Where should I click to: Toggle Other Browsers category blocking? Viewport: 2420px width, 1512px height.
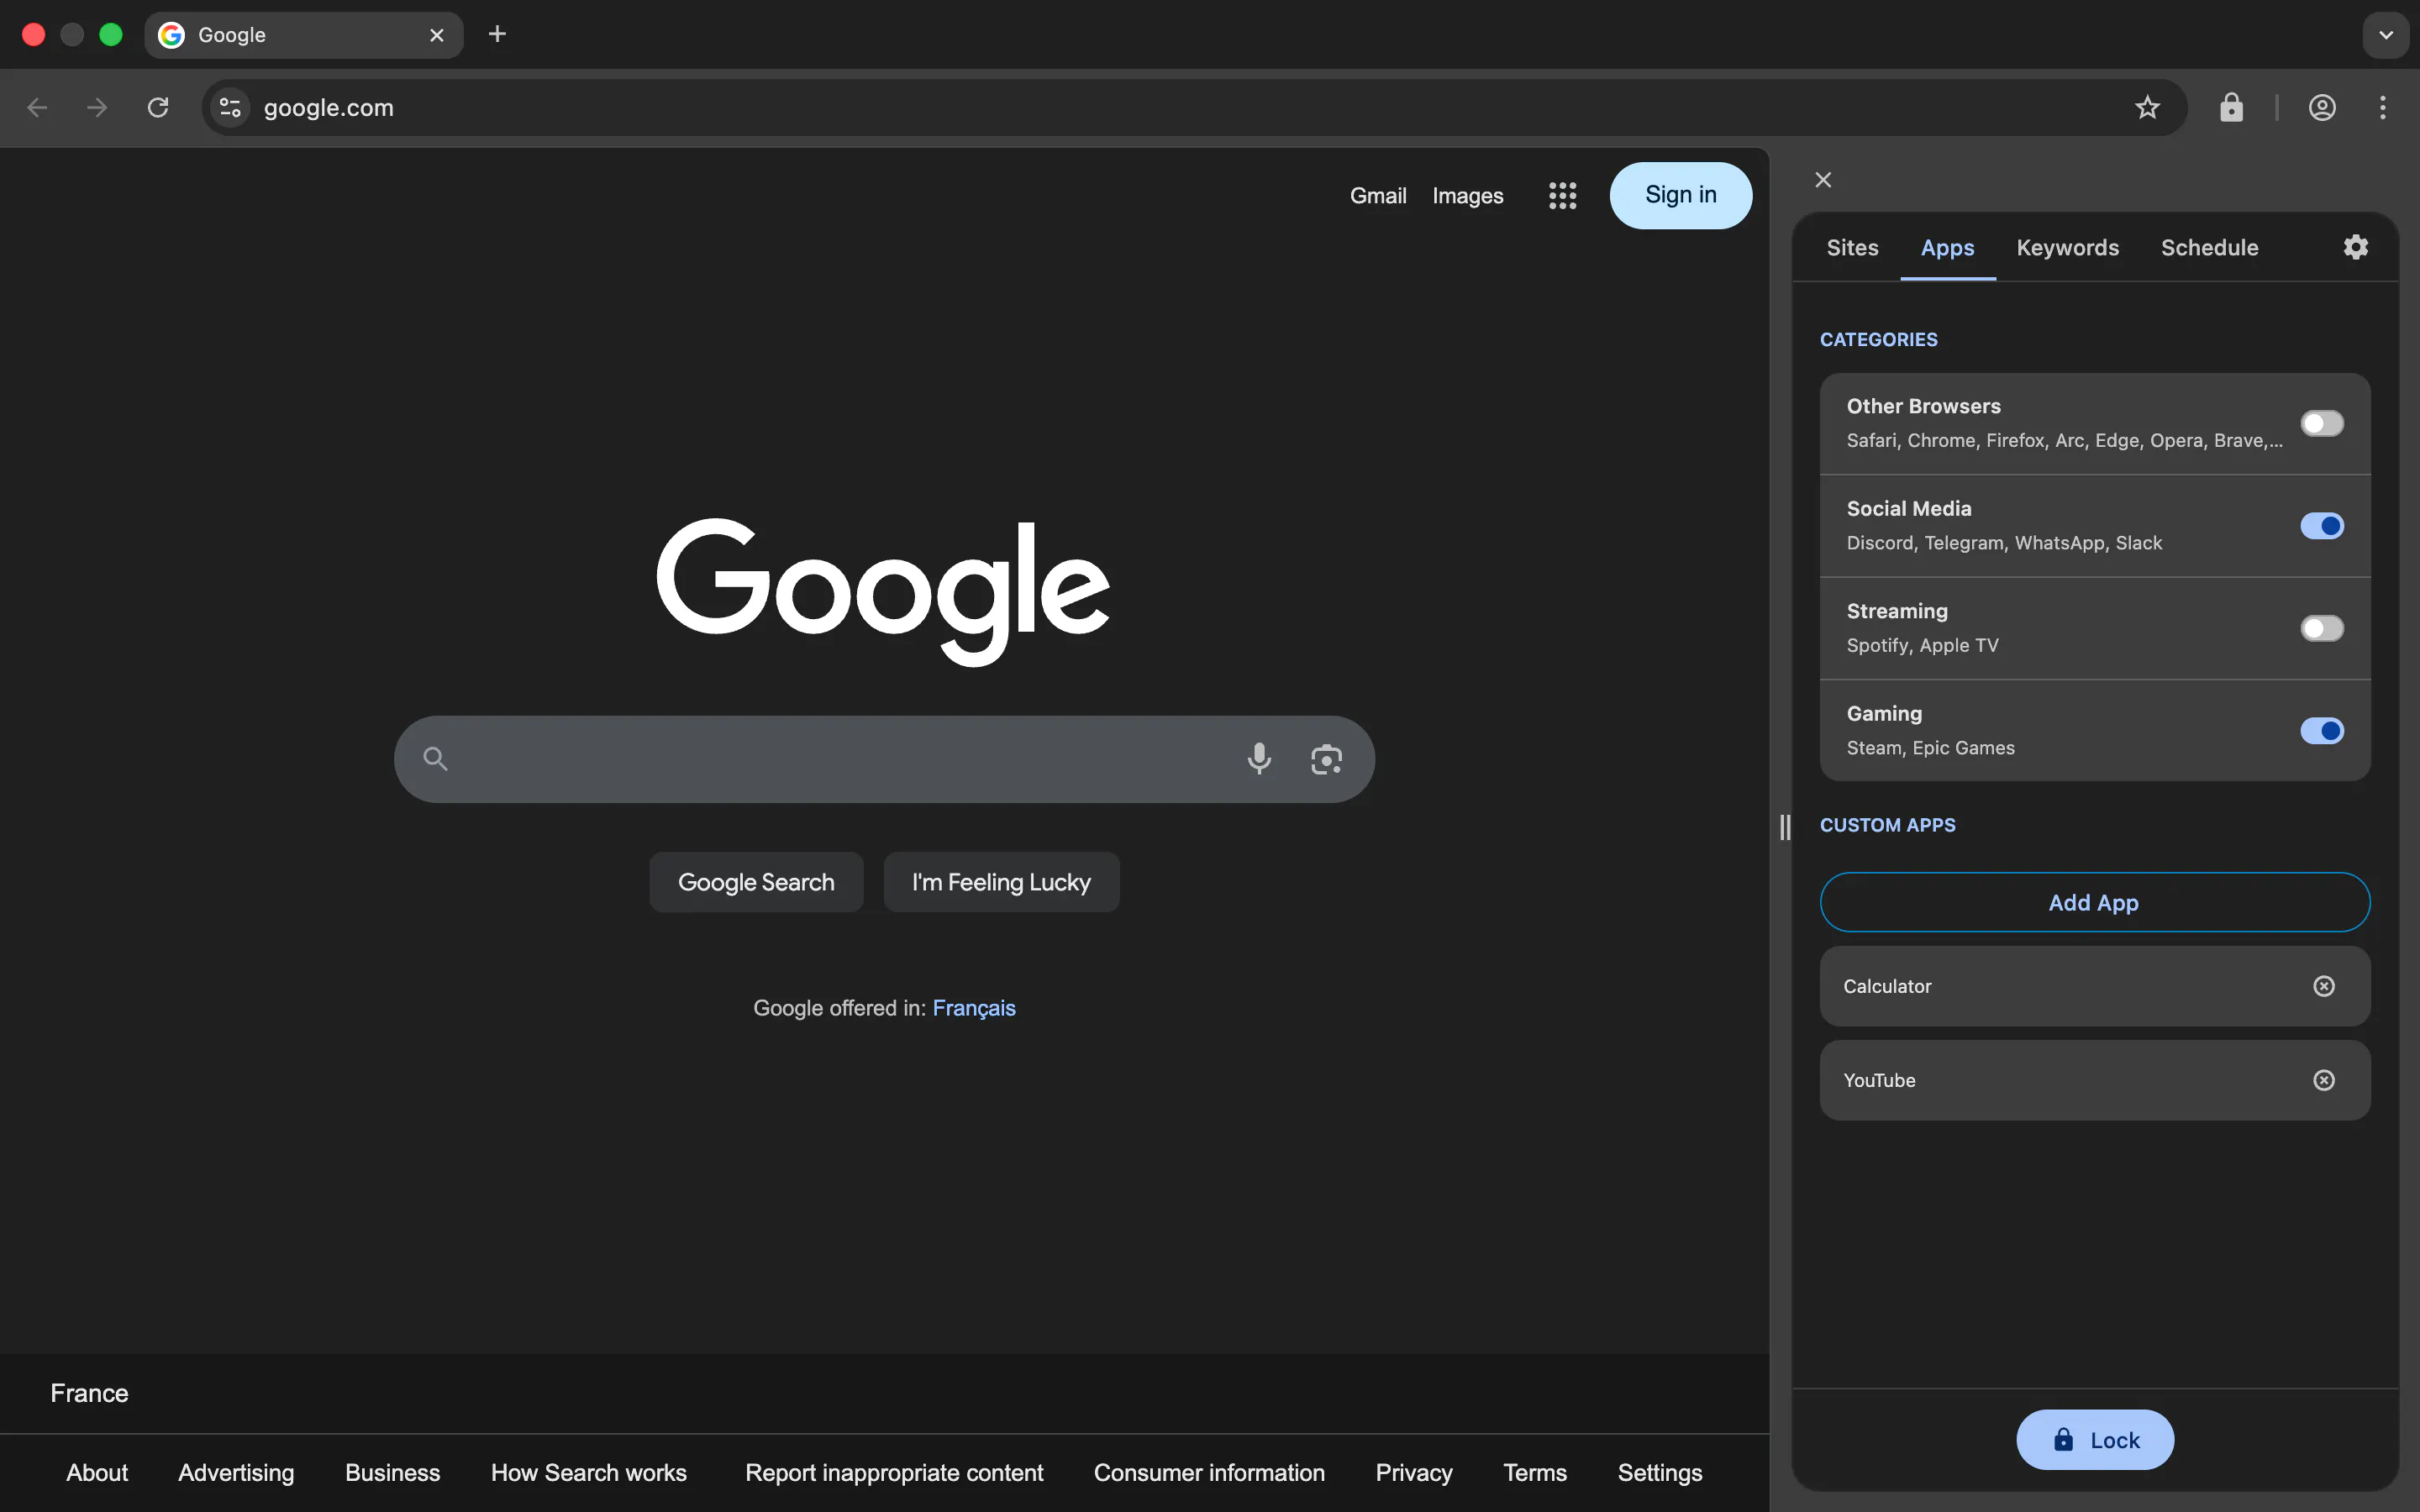click(2321, 424)
